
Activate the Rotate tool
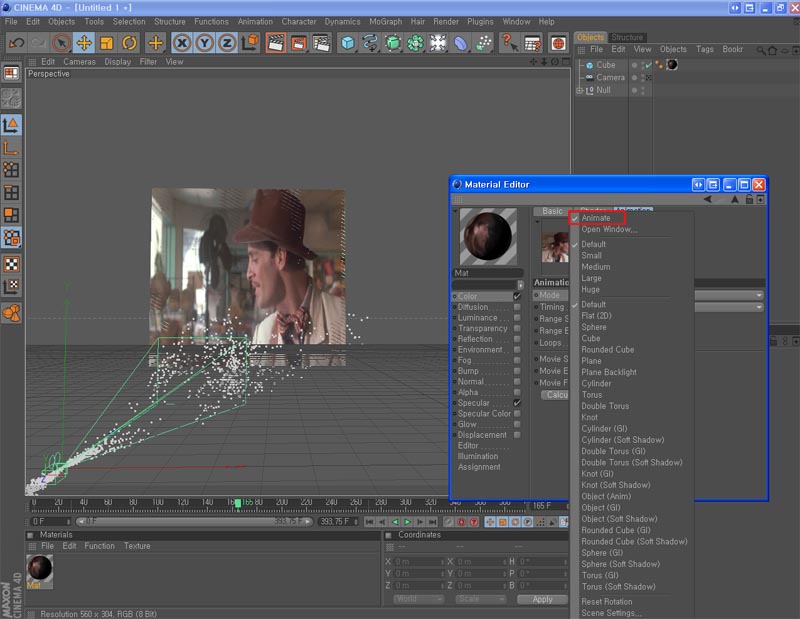[x=129, y=43]
